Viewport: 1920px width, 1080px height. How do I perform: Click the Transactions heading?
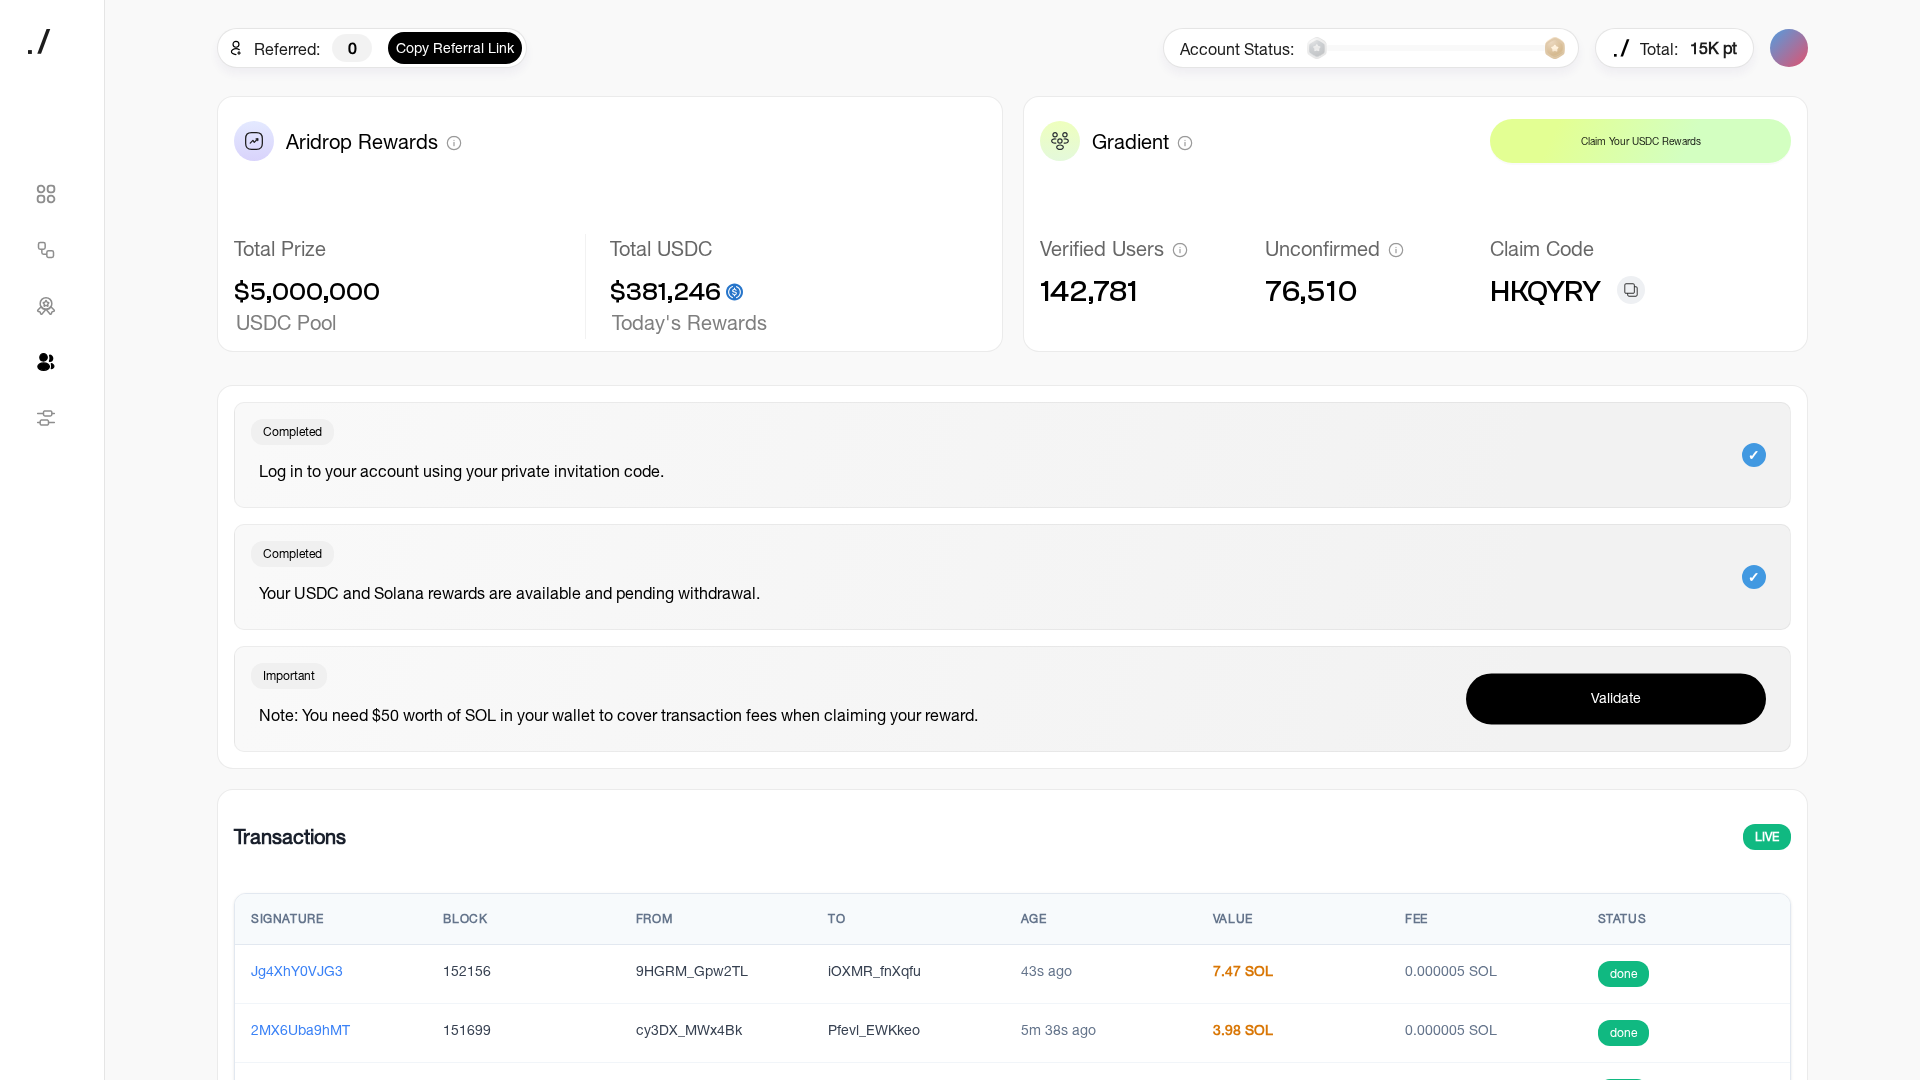290,837
